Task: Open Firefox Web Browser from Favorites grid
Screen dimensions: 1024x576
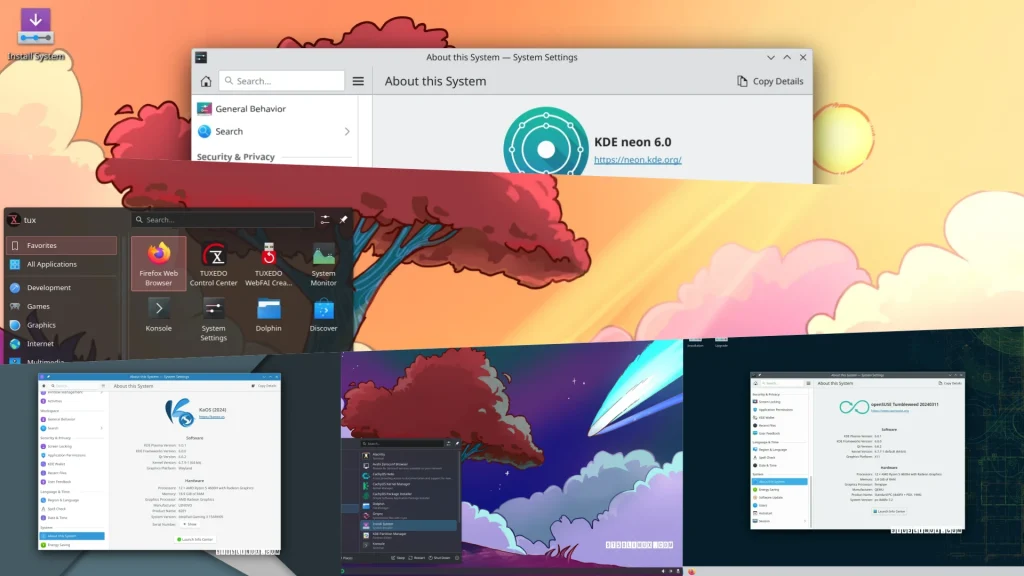Action: [158, 262]
